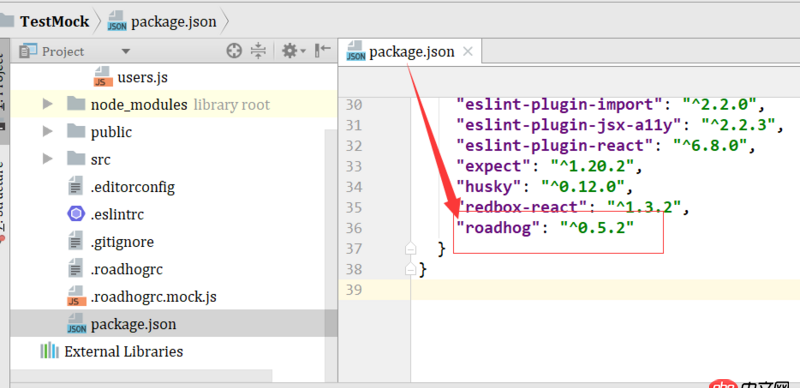
Task: Hide the Project tool window icon
Action: tap(322, 50)
